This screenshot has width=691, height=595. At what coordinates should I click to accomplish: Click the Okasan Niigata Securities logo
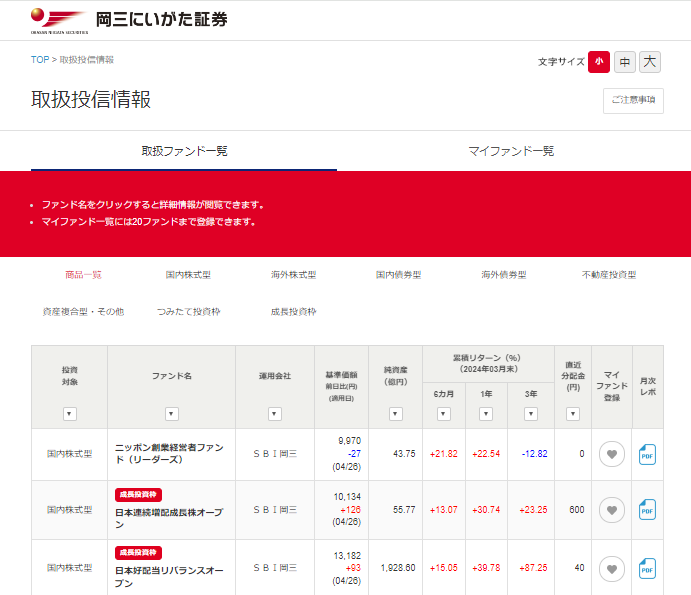coord(129,20)
